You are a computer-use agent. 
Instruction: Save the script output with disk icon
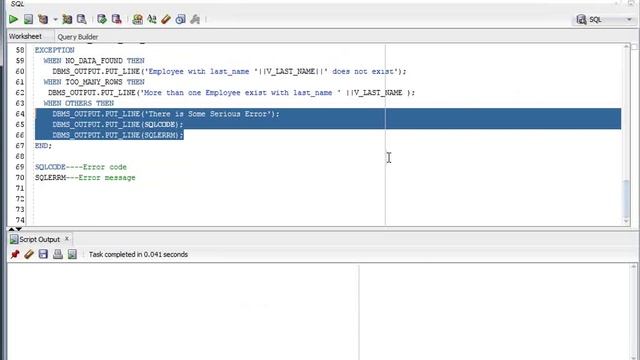tap(43, 254)
